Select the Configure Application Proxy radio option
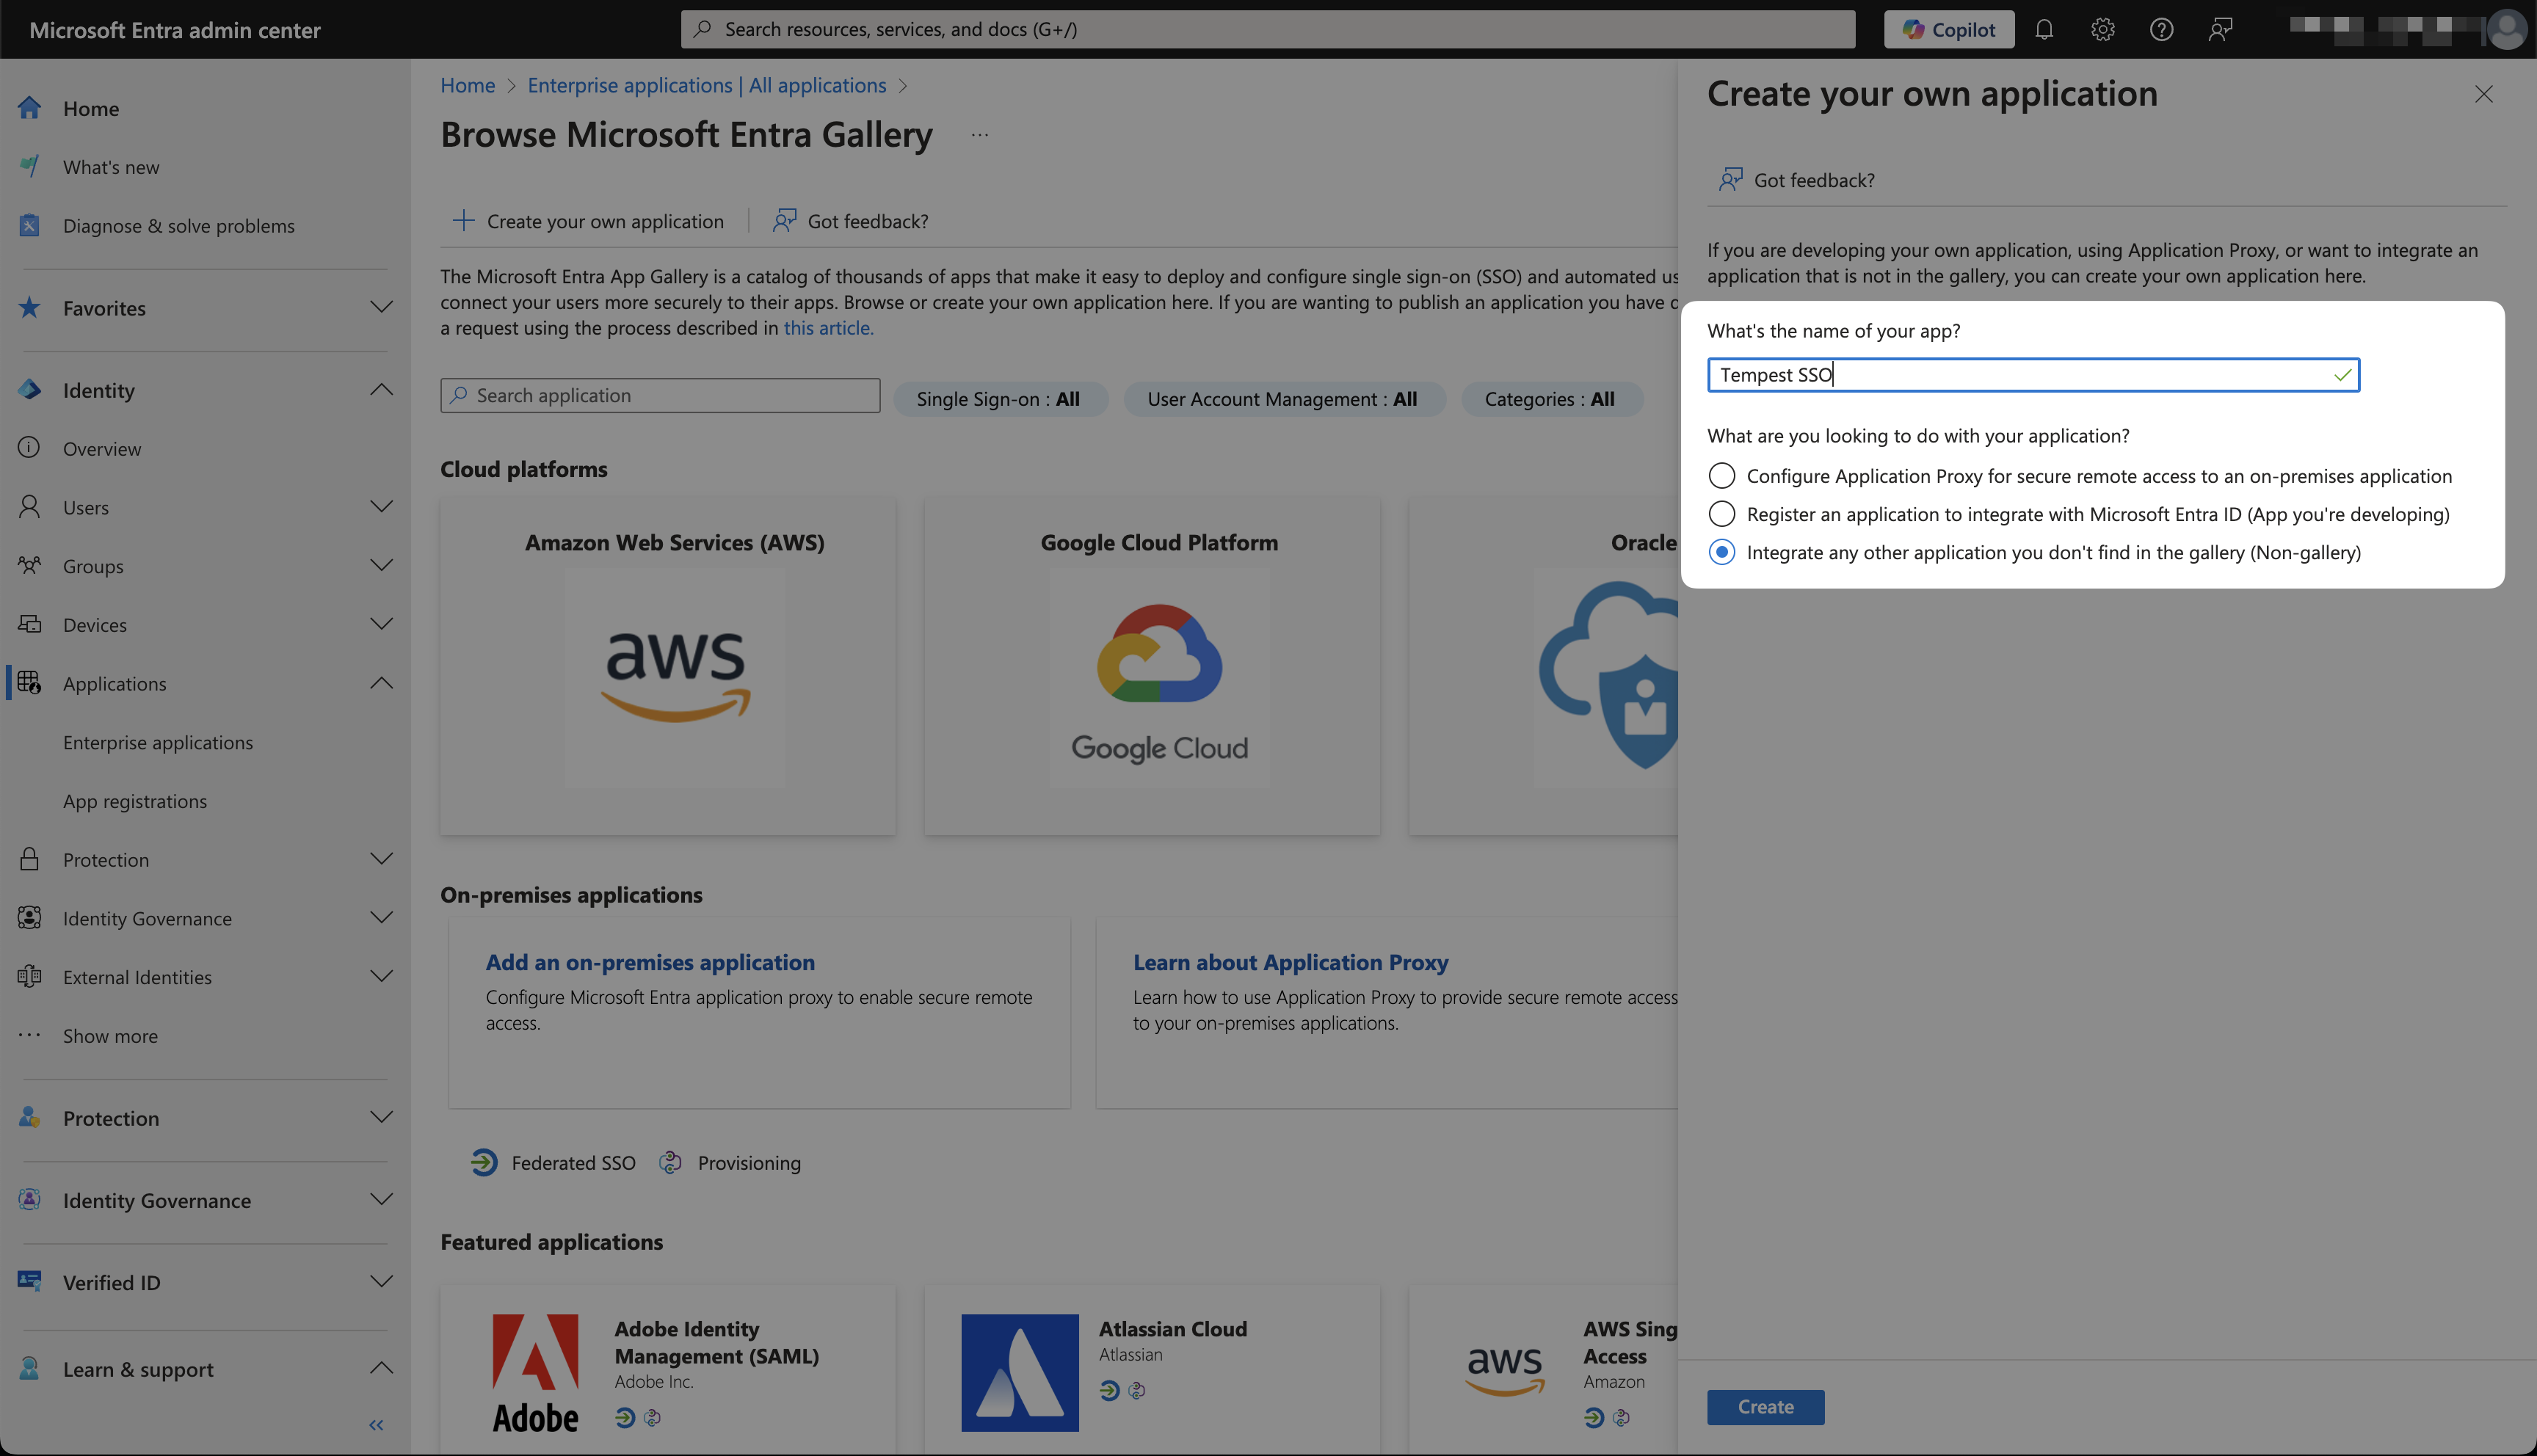 coord(1721,476)
